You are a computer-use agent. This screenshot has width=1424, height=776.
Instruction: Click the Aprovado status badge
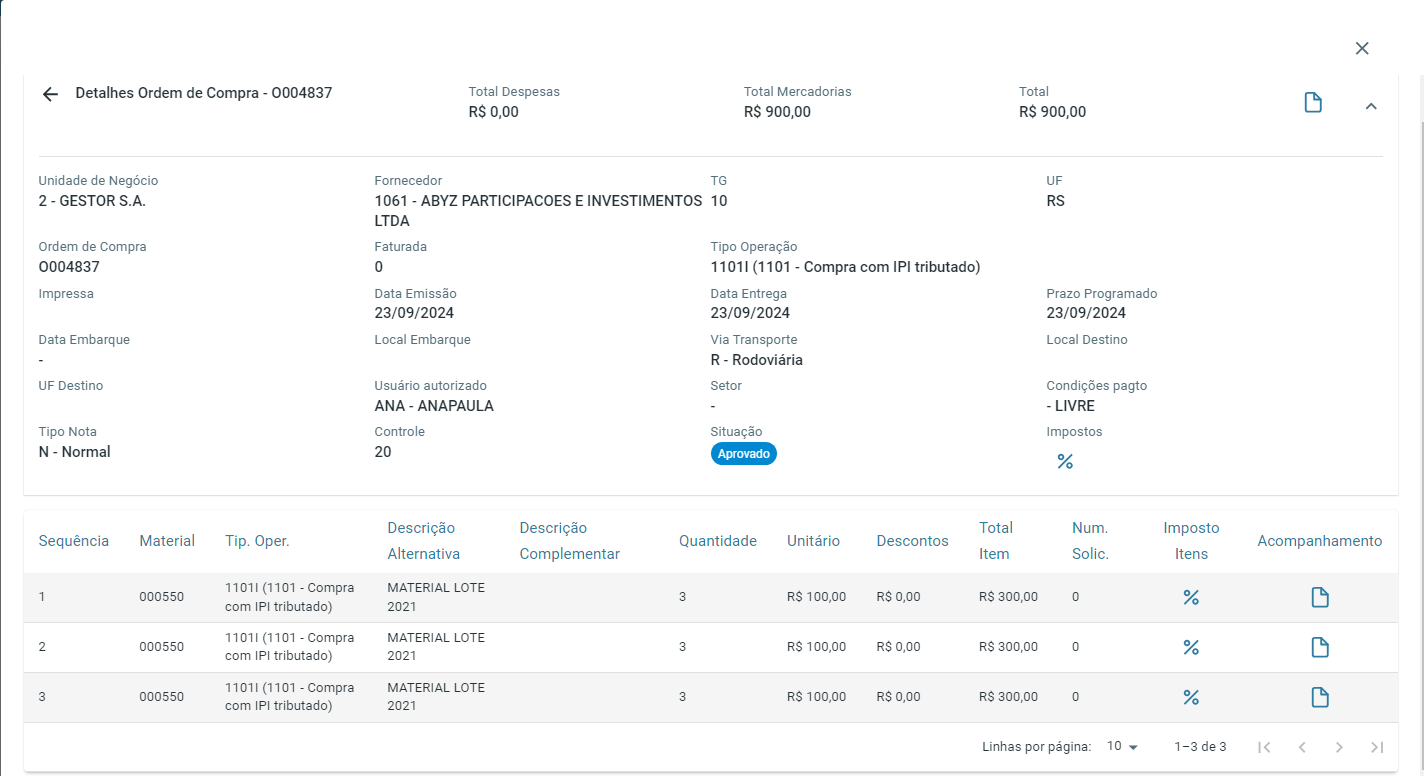pos(743,454)
